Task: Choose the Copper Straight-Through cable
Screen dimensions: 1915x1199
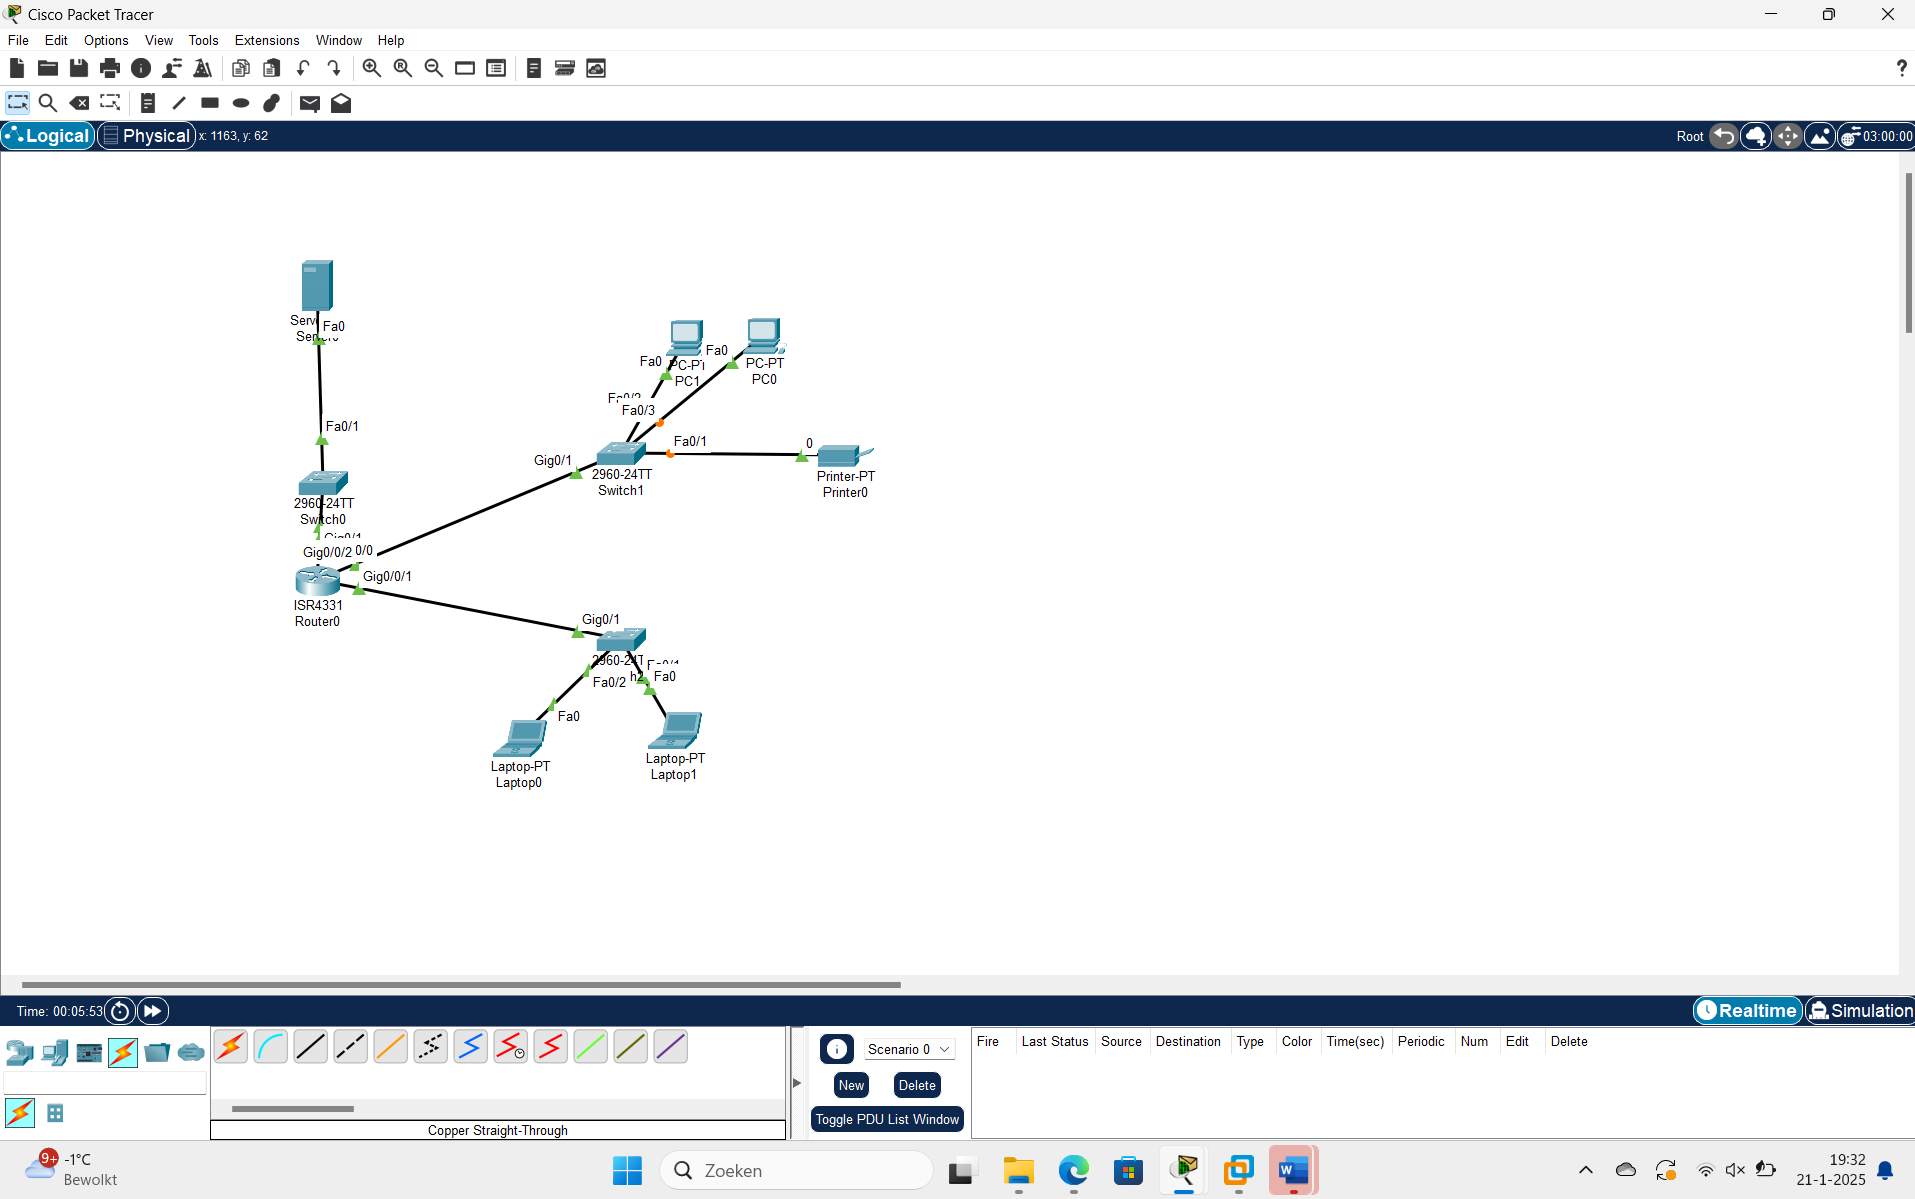Action: pyautogui.click(x=310, y=1047)
